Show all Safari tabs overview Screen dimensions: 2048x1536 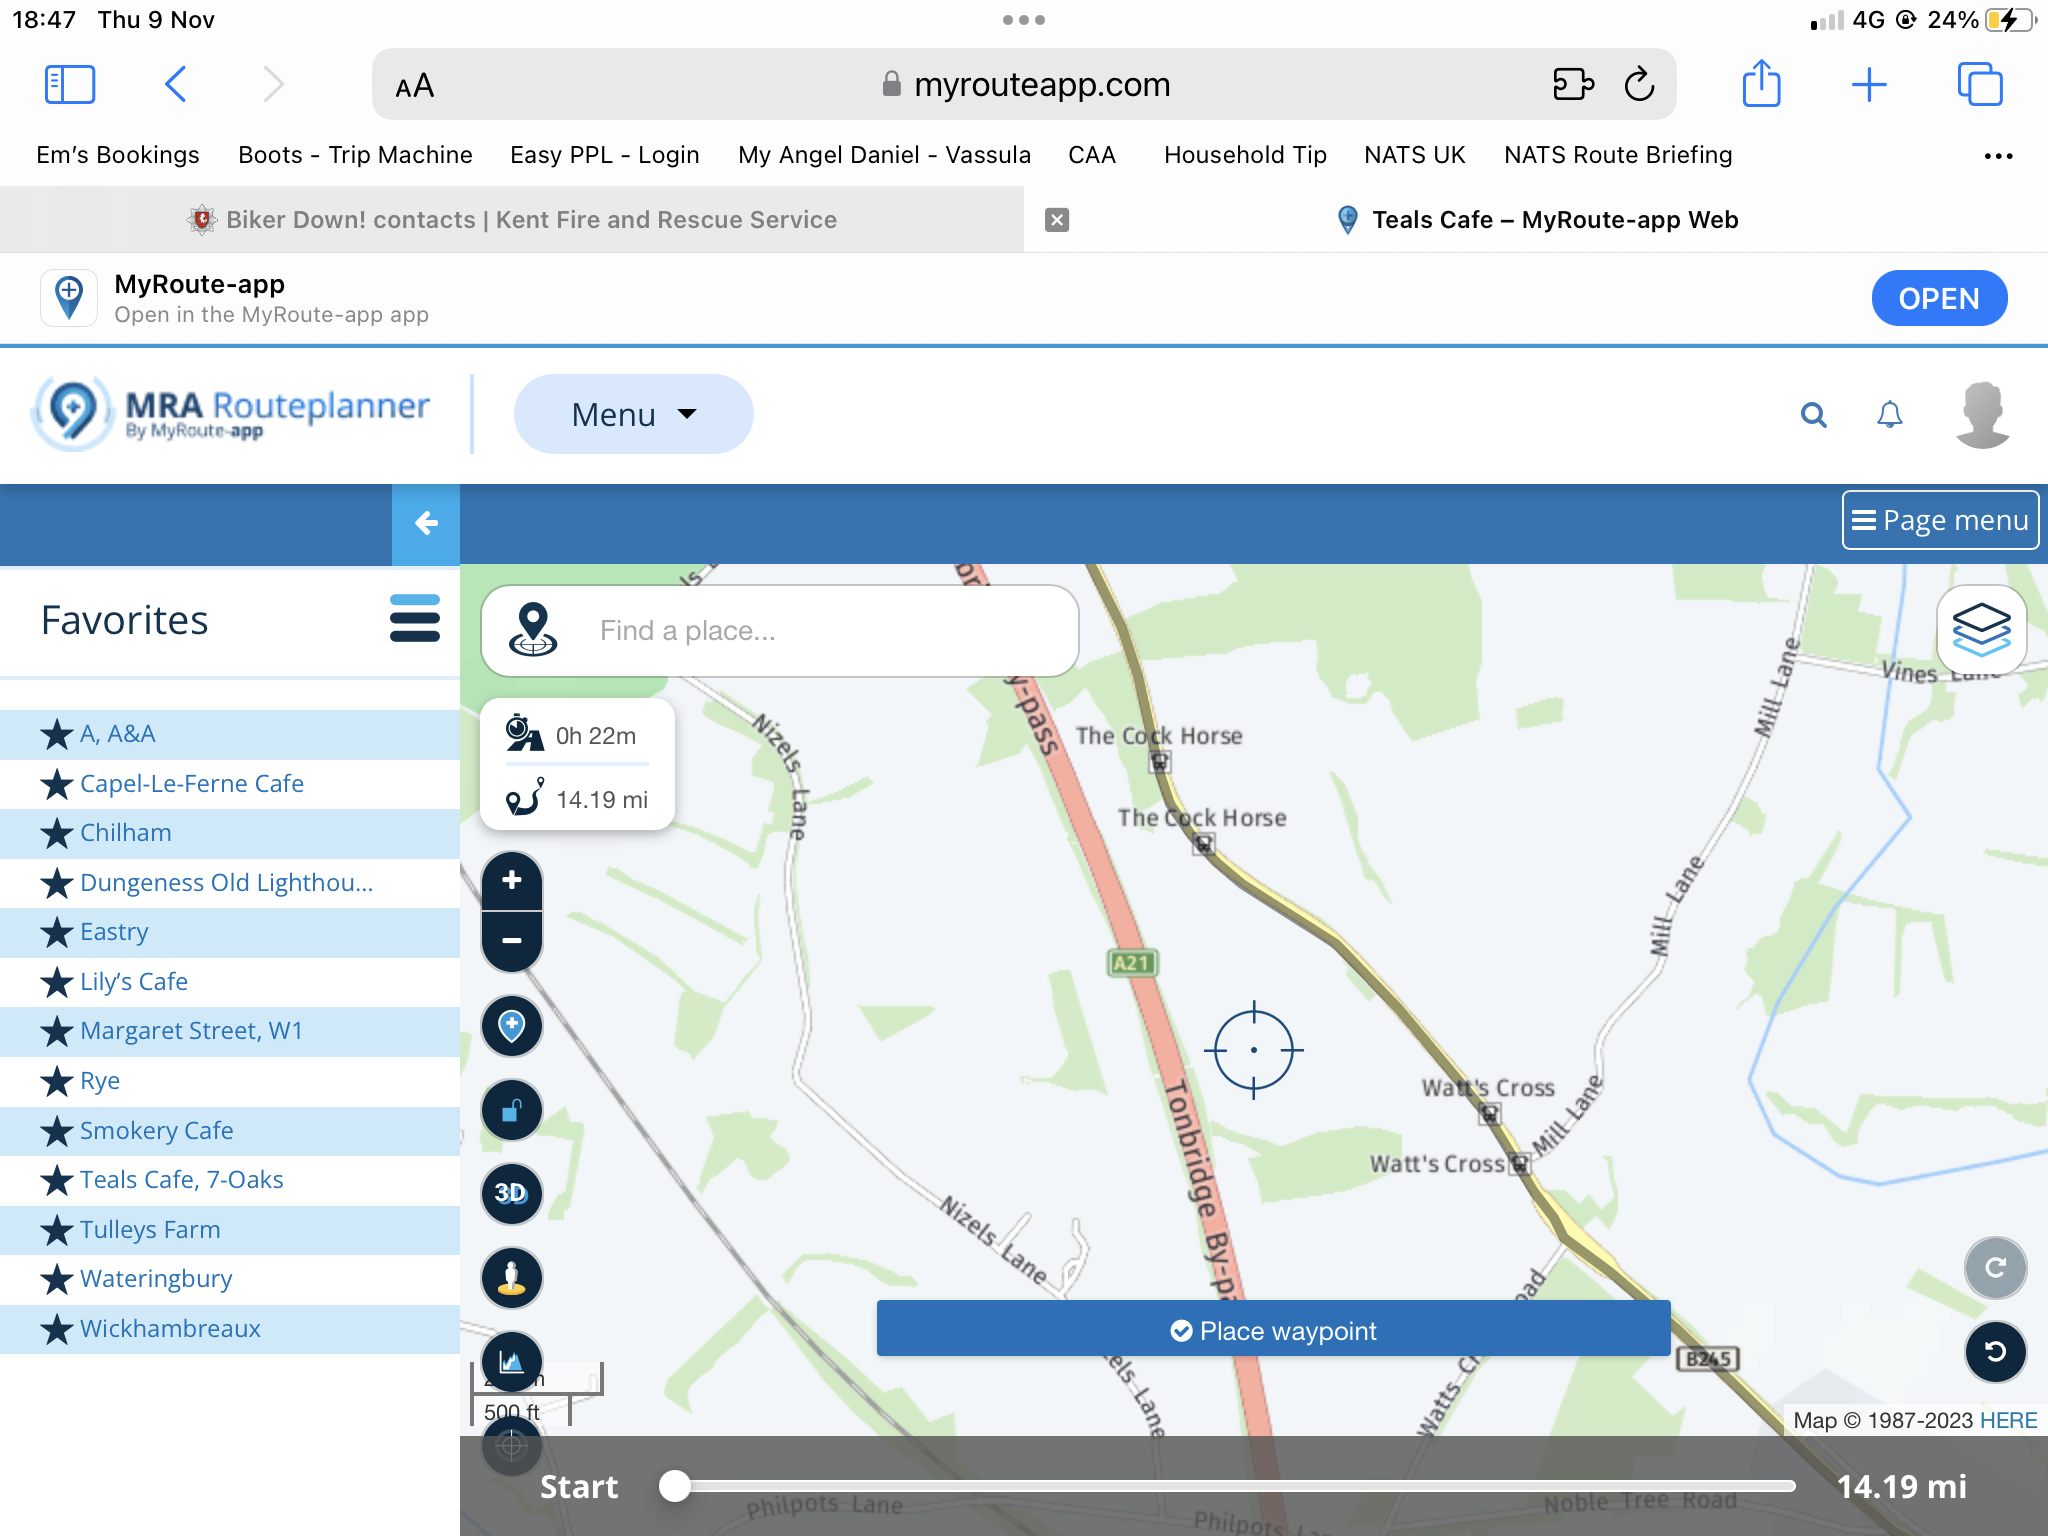(x=1979, y=84)
